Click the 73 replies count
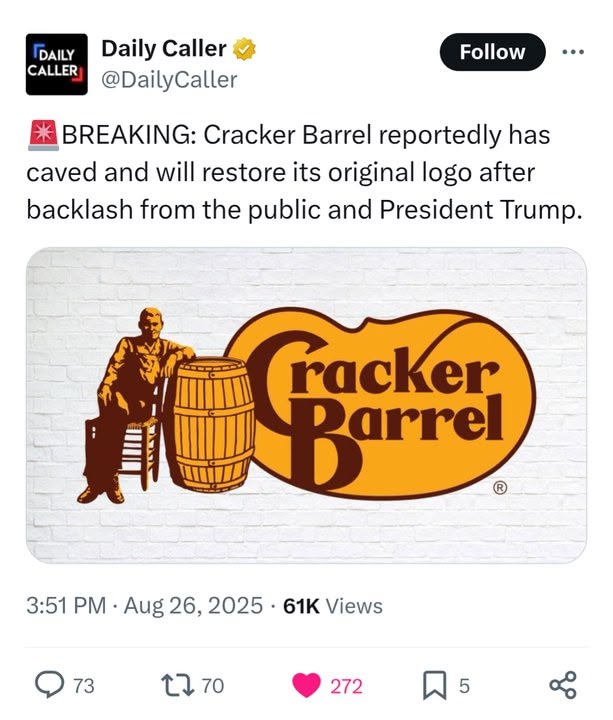The width and height of the screenshot is (613, 720). (84, 686)
